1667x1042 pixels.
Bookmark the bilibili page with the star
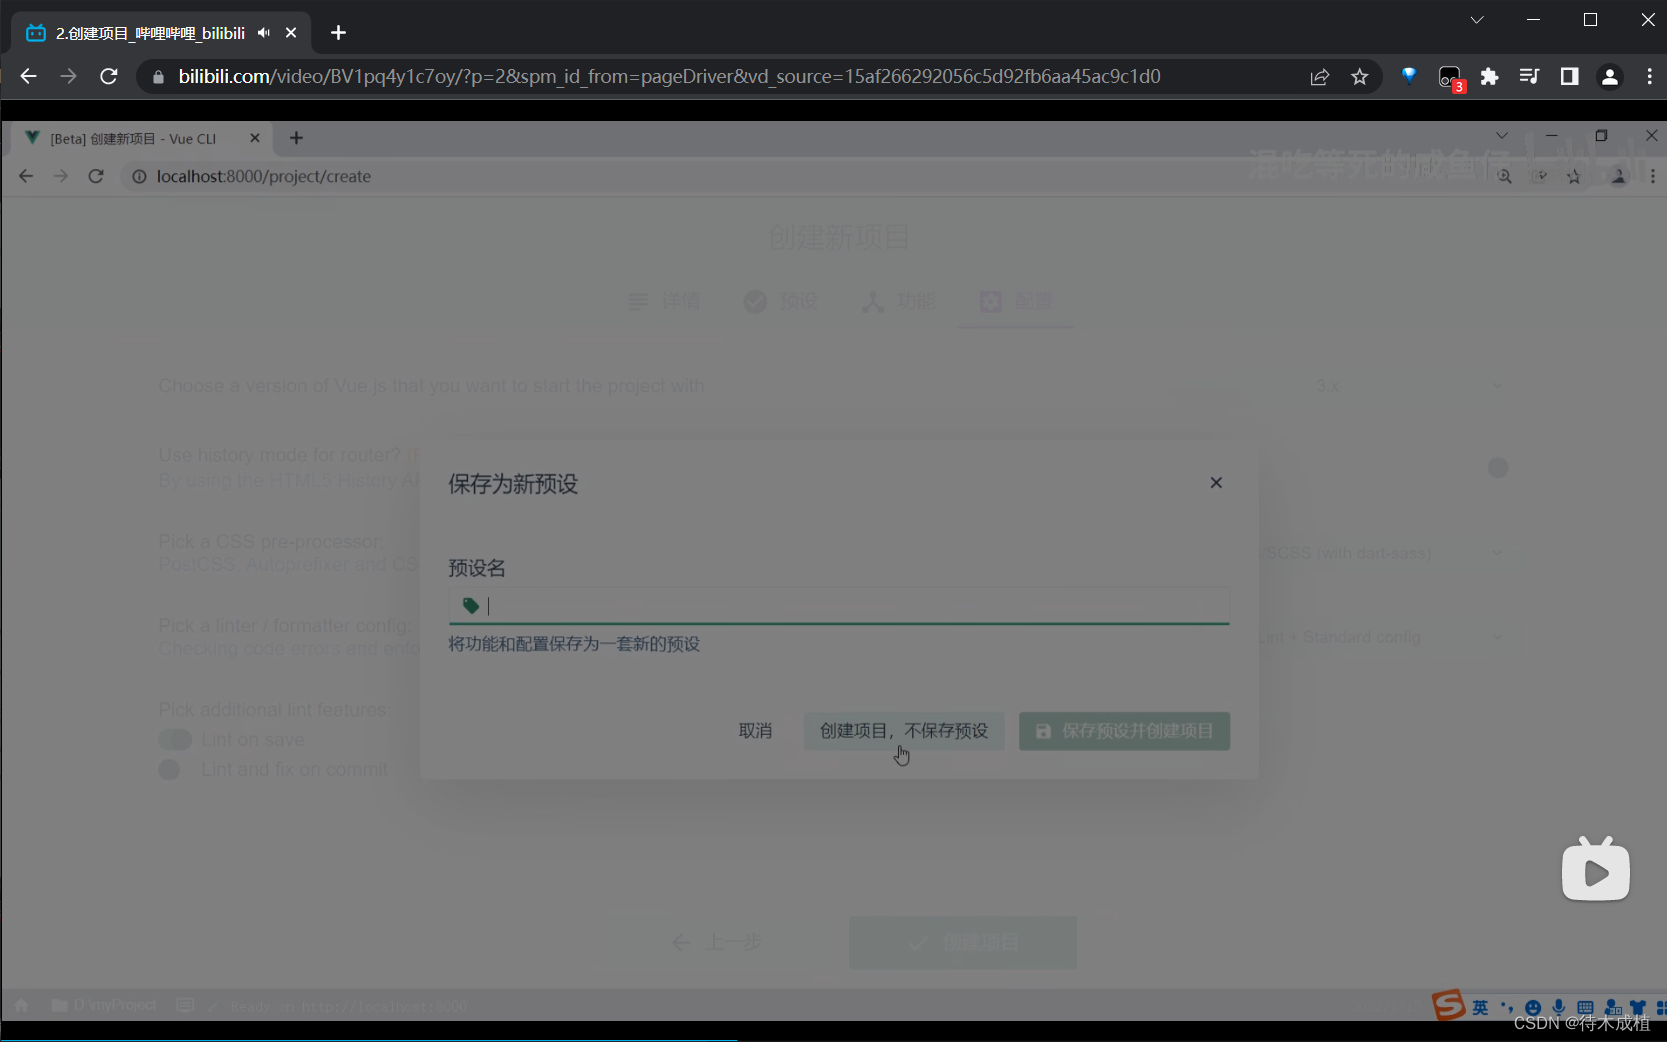[x=1359, y=77]
